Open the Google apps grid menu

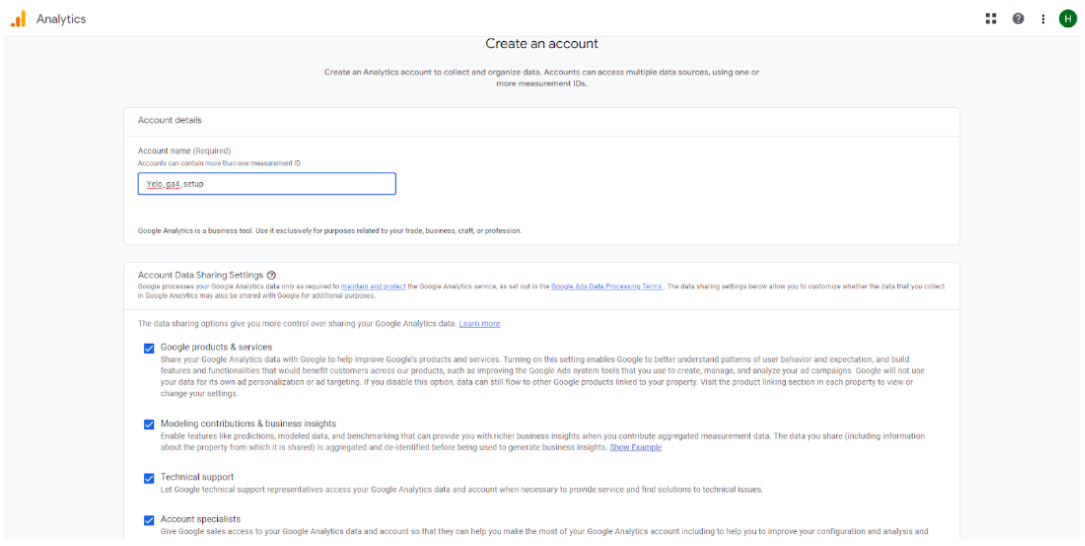(991, 19)
